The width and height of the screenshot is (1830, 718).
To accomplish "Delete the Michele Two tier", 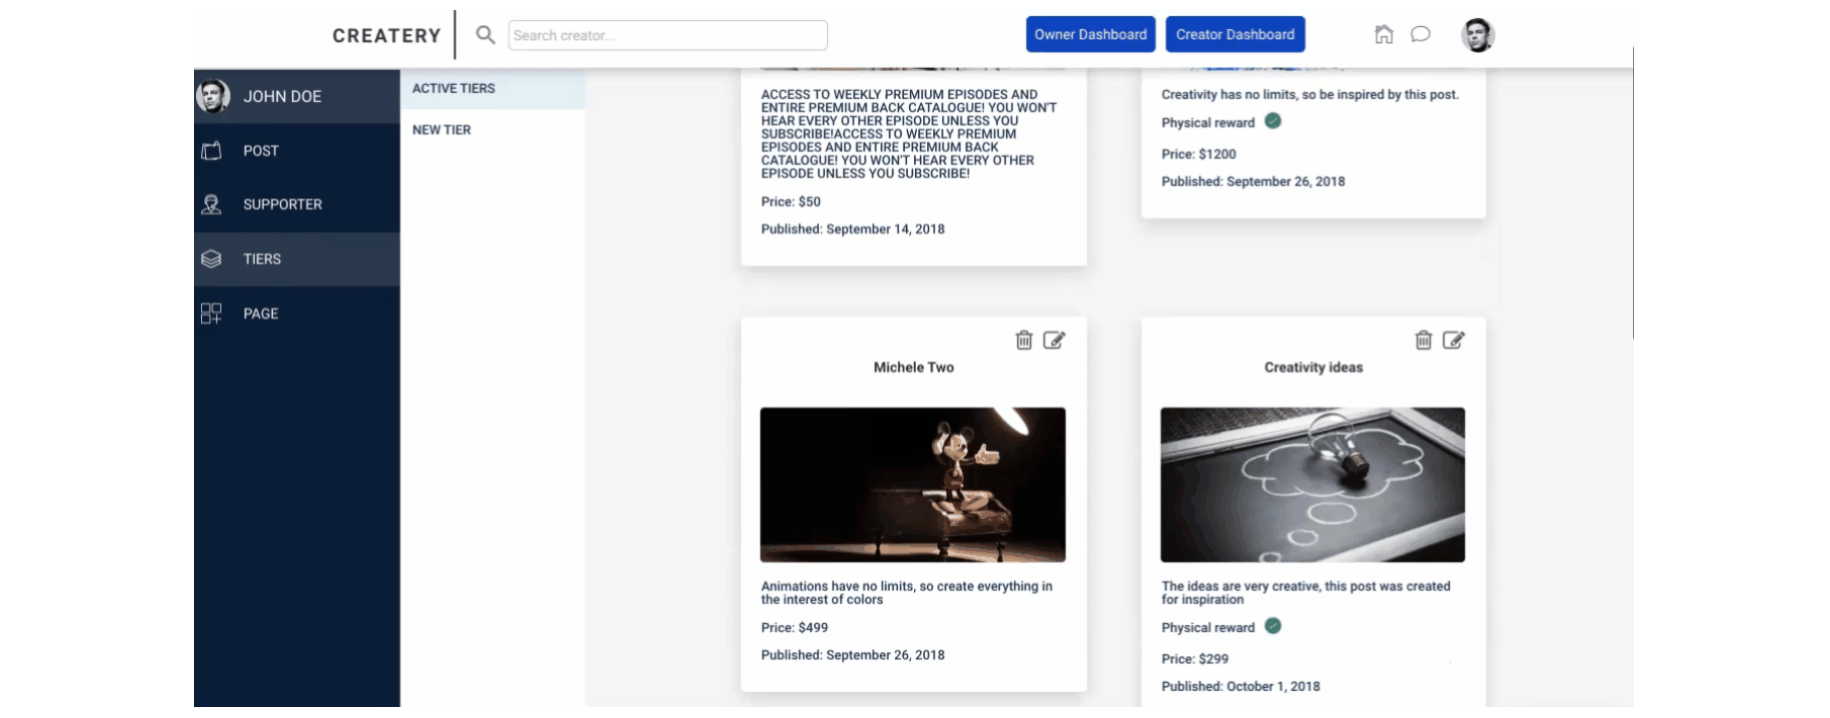I will click(x=1024, y=340).
